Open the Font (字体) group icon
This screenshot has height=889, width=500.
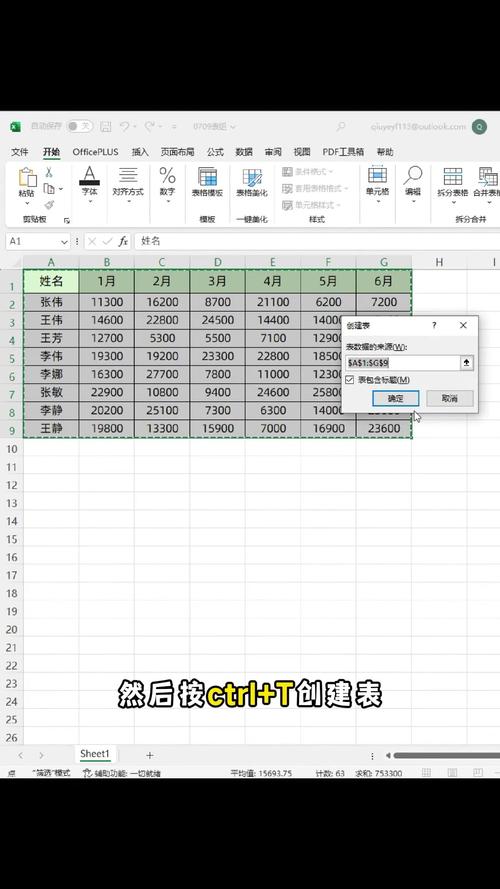point(90,176)
